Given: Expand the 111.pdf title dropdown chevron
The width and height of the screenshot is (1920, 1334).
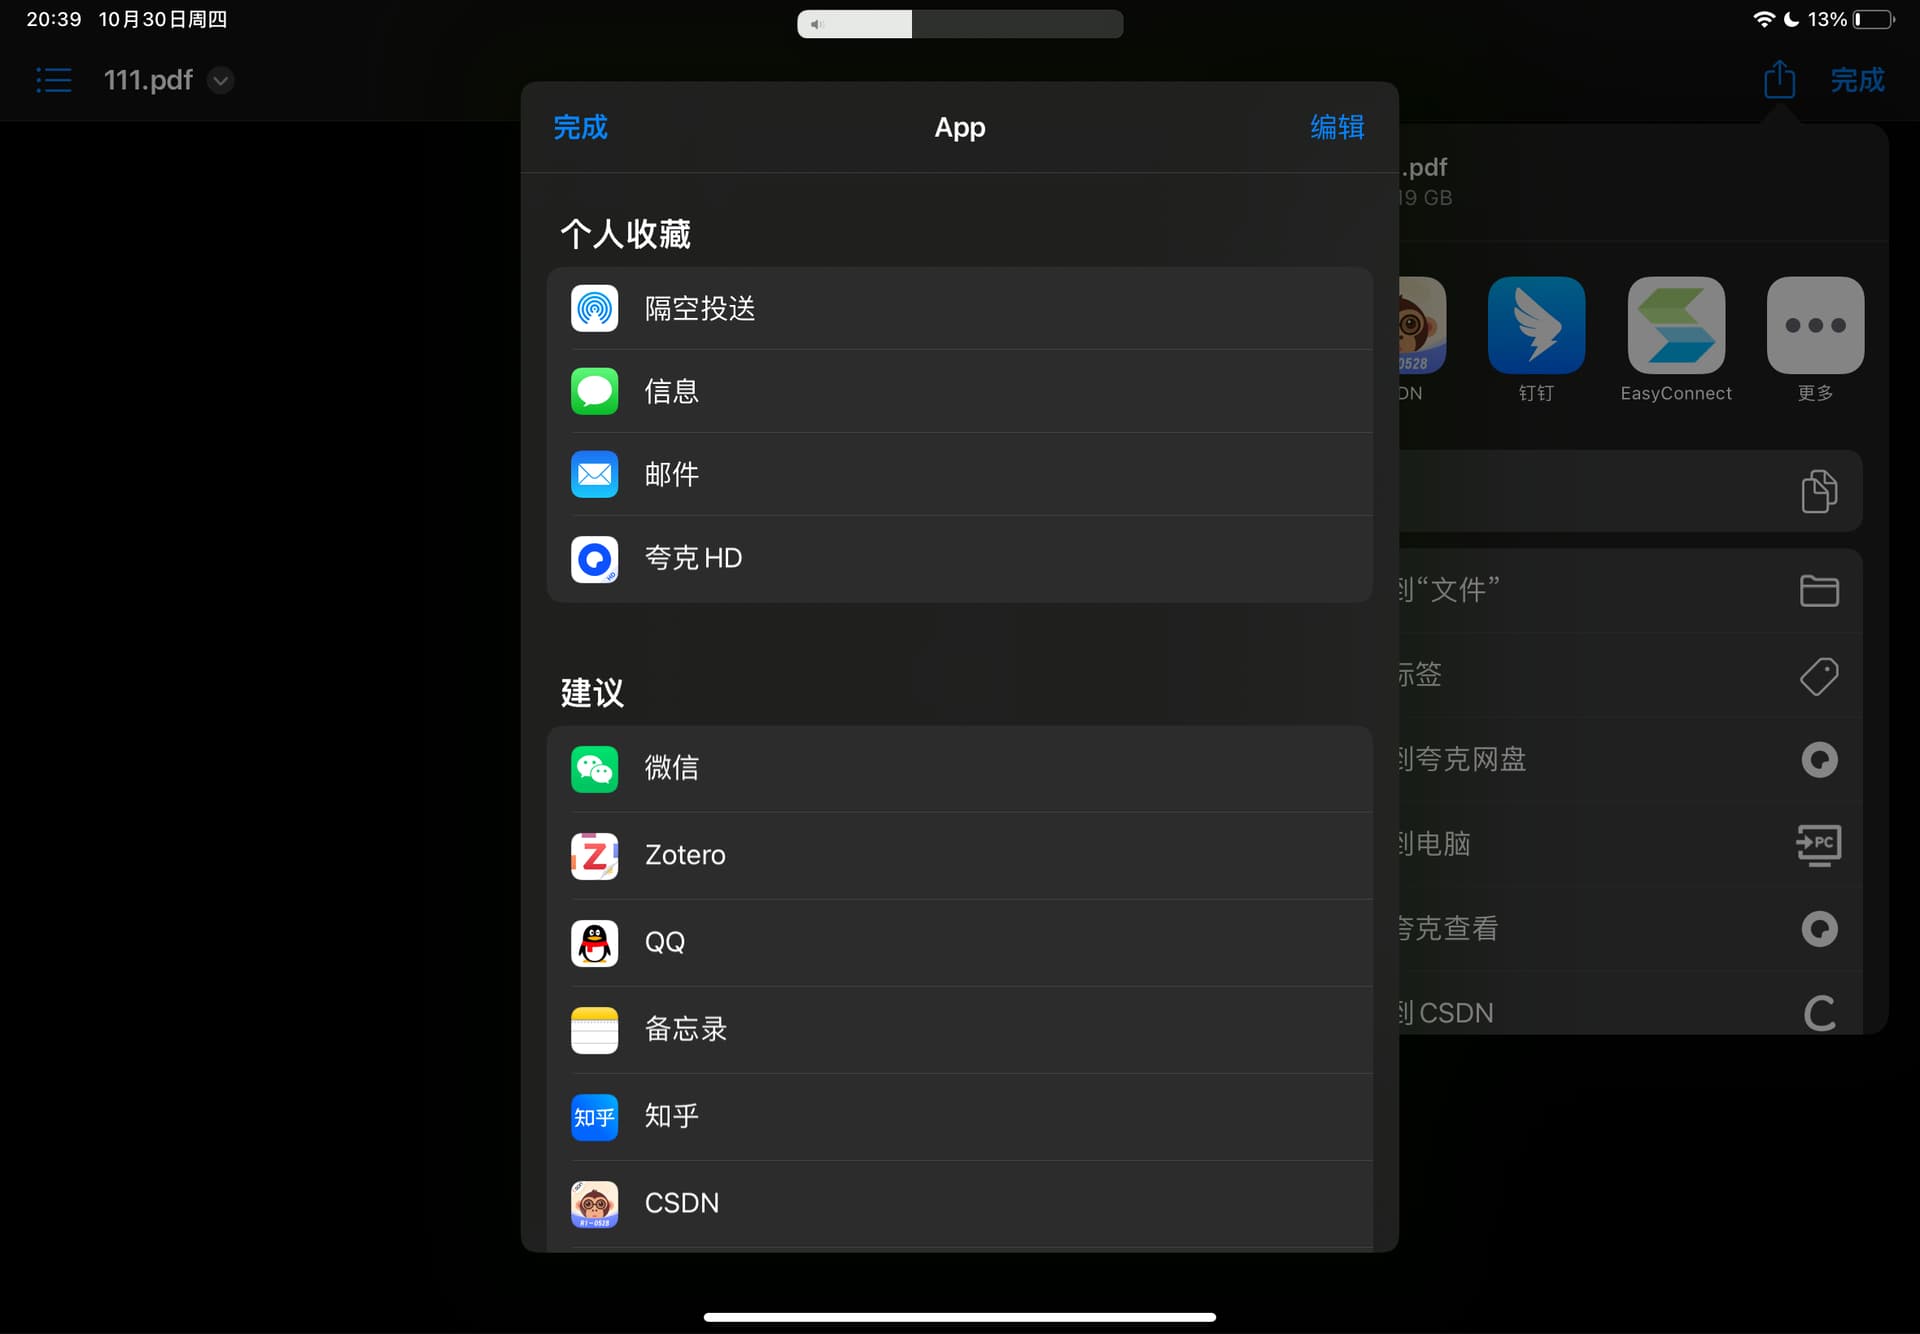Looking at the screenshot, I should coord(221,80).
